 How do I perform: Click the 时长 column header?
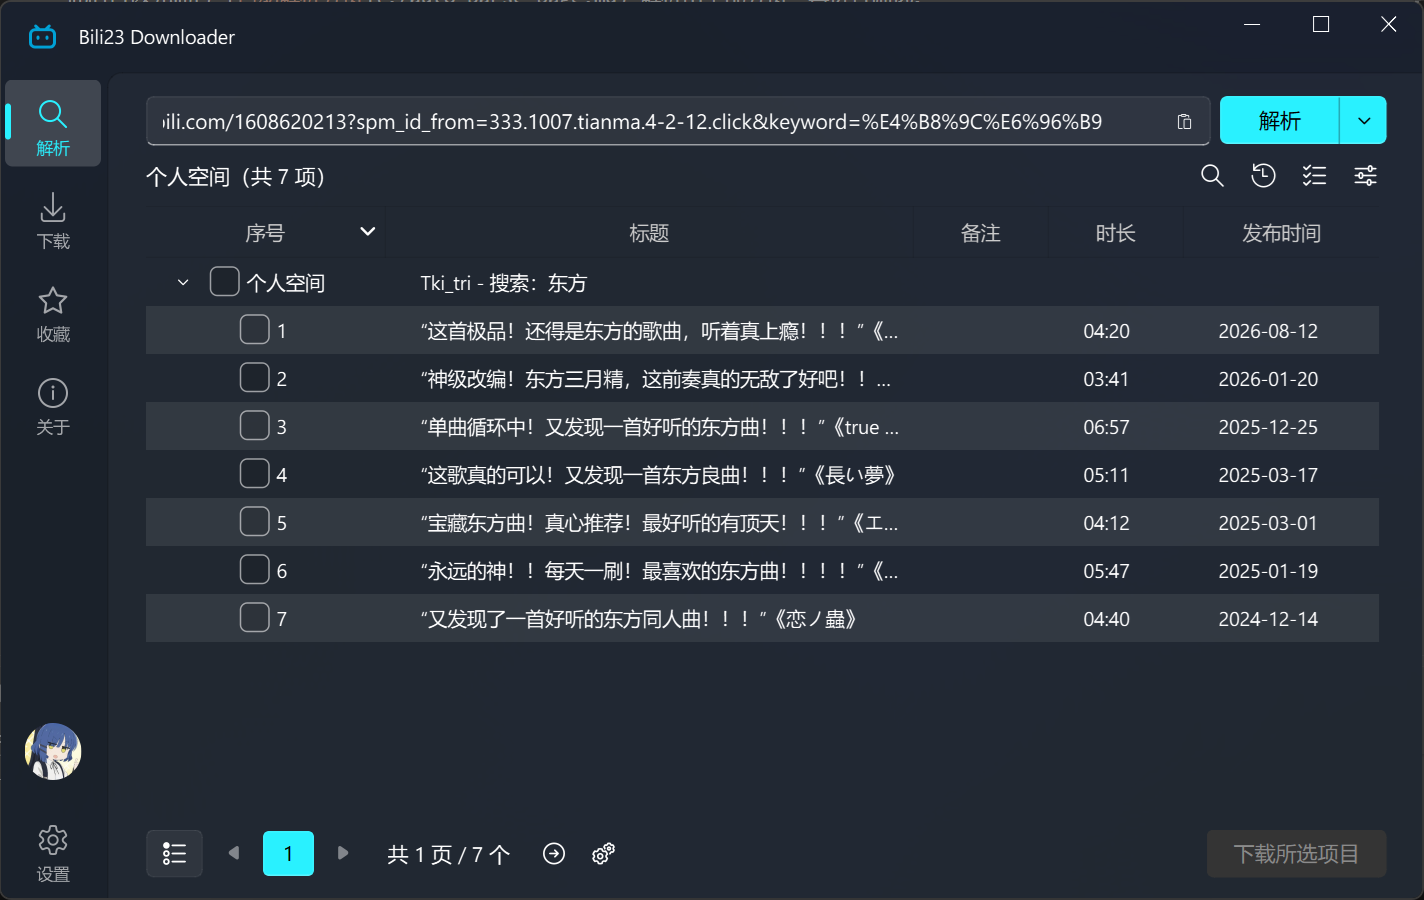tap(1116, 233)
